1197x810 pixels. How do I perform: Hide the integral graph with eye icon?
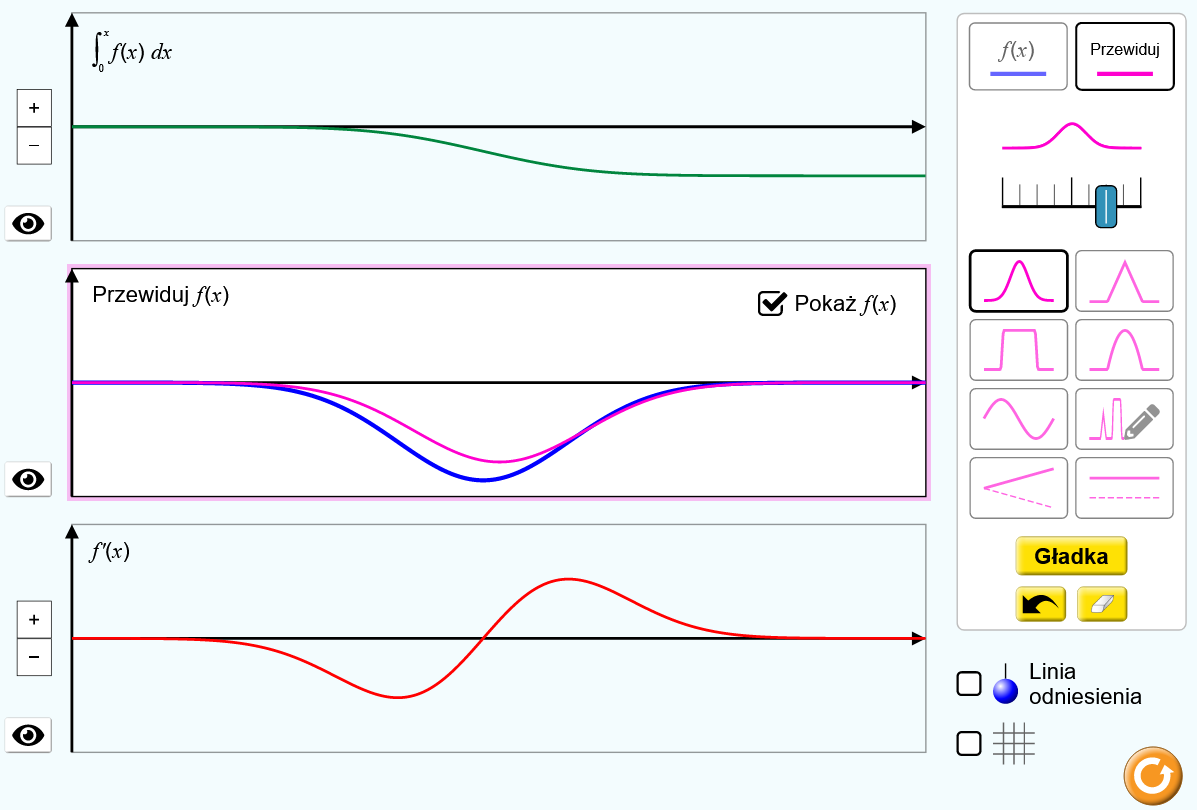click(x=27, y=223)
